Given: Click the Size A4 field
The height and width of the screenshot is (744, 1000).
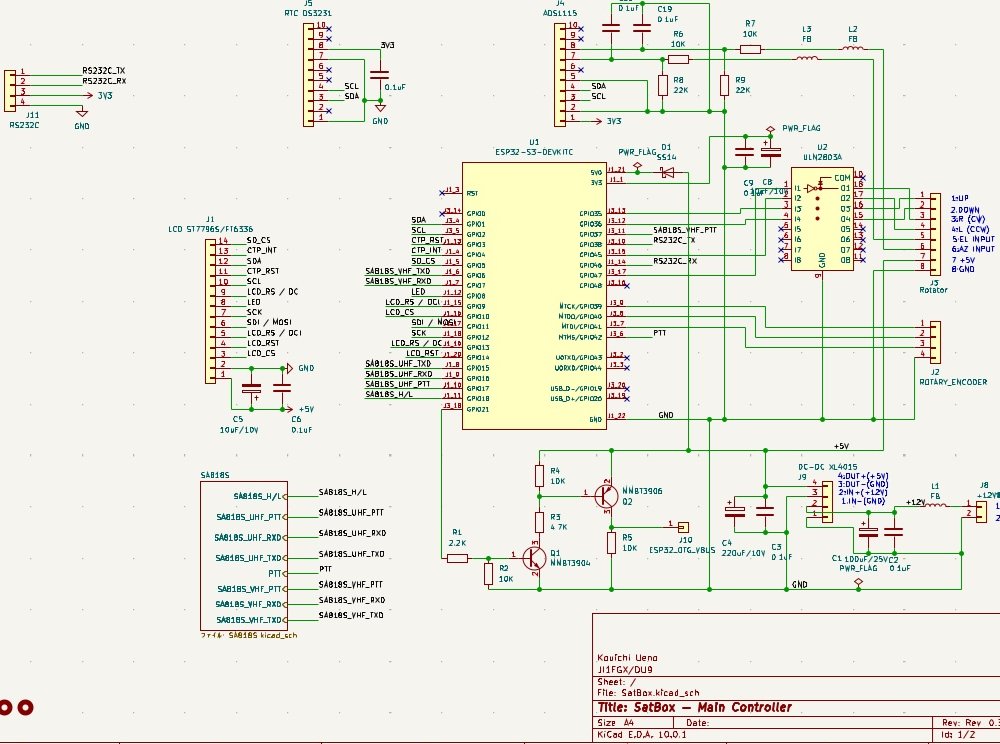Looking at the screenshot, I should 615,722.
